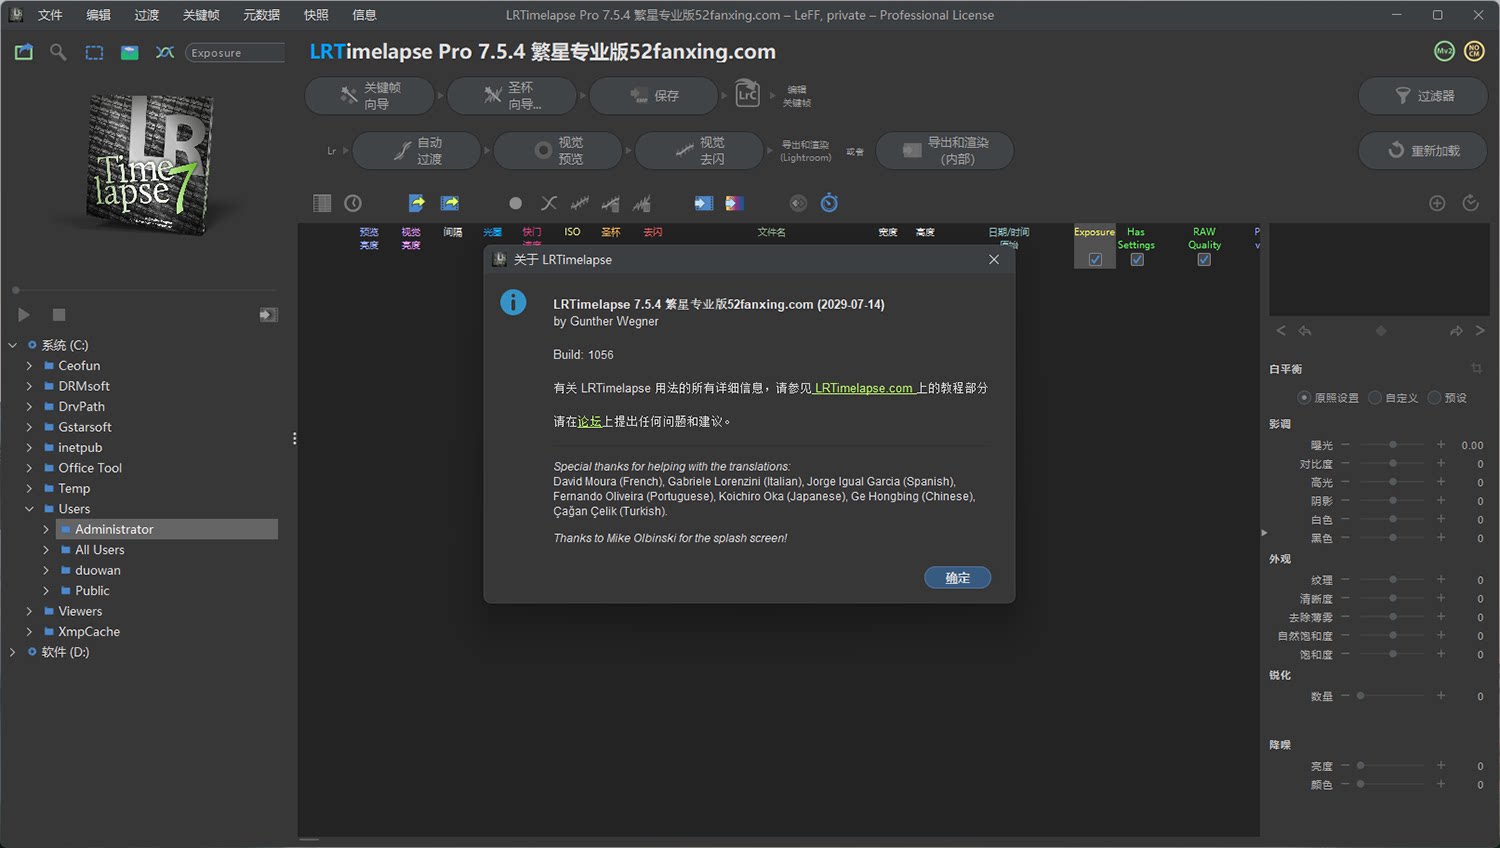Open the 元数据 menu
Viewport: 1500px width, 848px height.
[261, 15]
